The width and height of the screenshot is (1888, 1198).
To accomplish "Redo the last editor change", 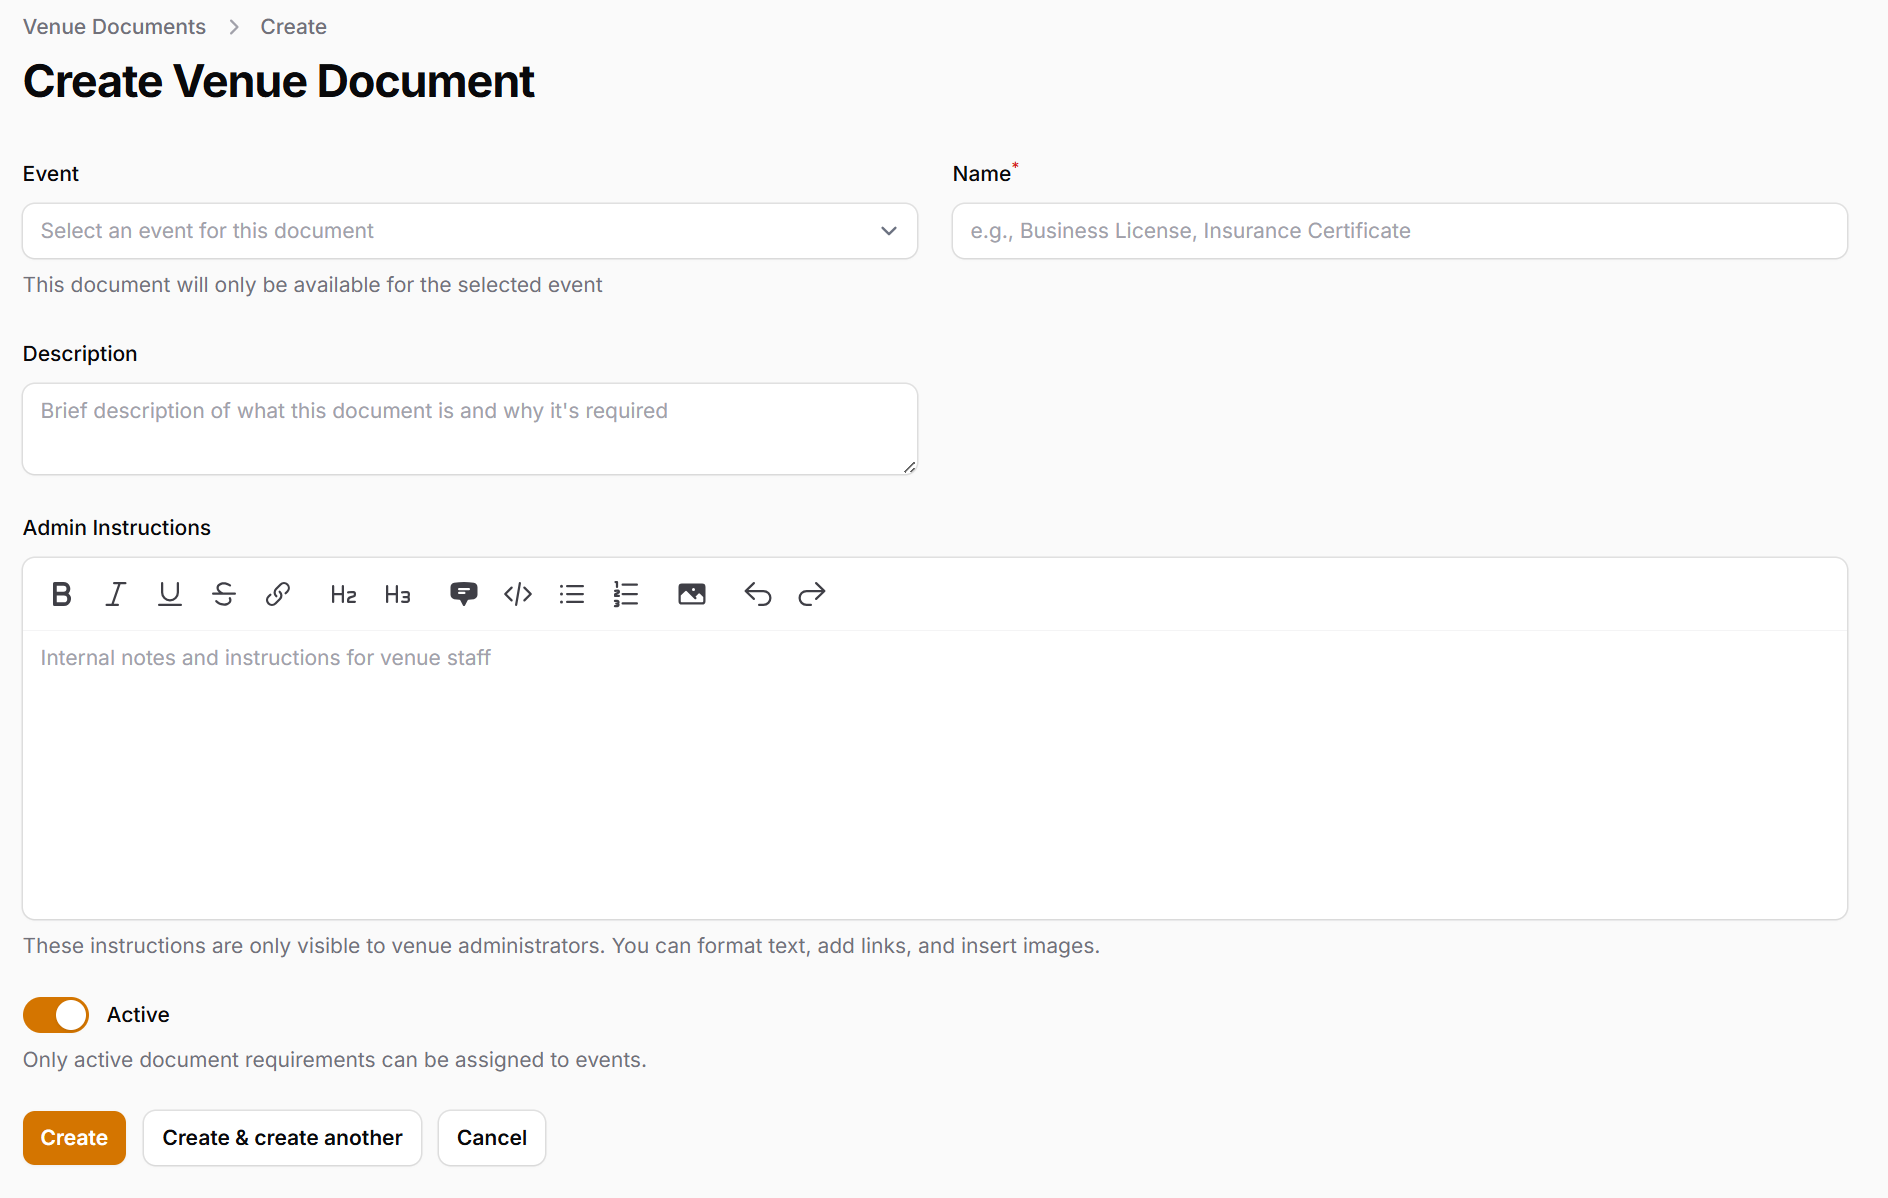I will tap(812, 594).
